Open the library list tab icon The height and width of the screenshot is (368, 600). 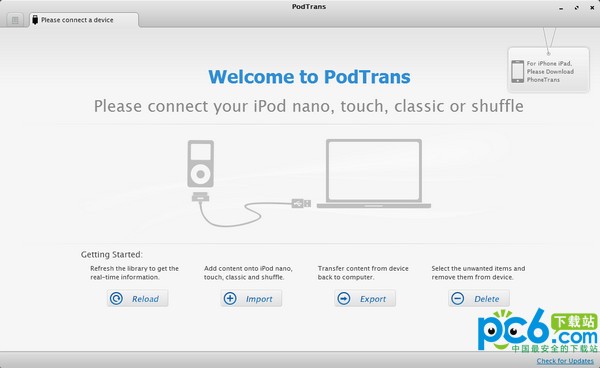click(15, 20)
